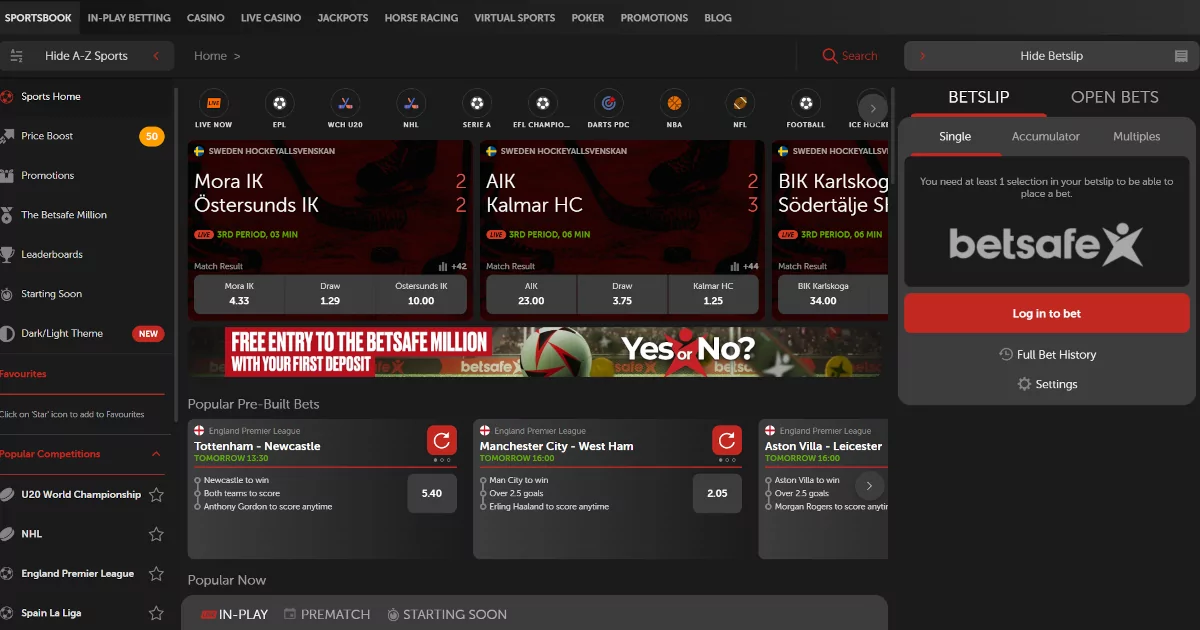Screen dimensions: 1200x630
Task: Open the NFL football icon
Action: 740,103
